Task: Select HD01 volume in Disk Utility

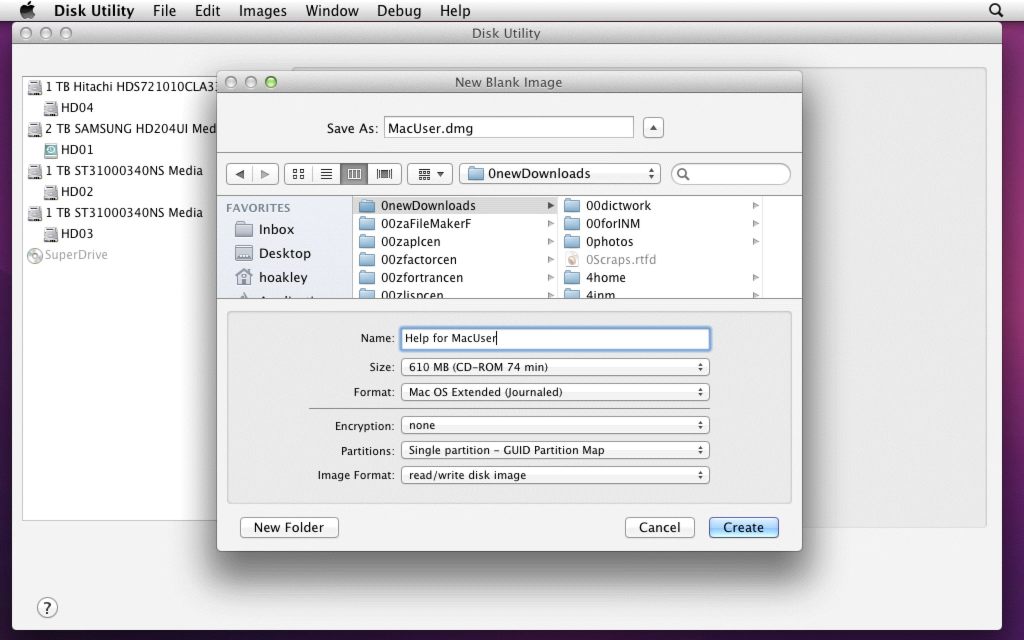Action: [69, 150]
